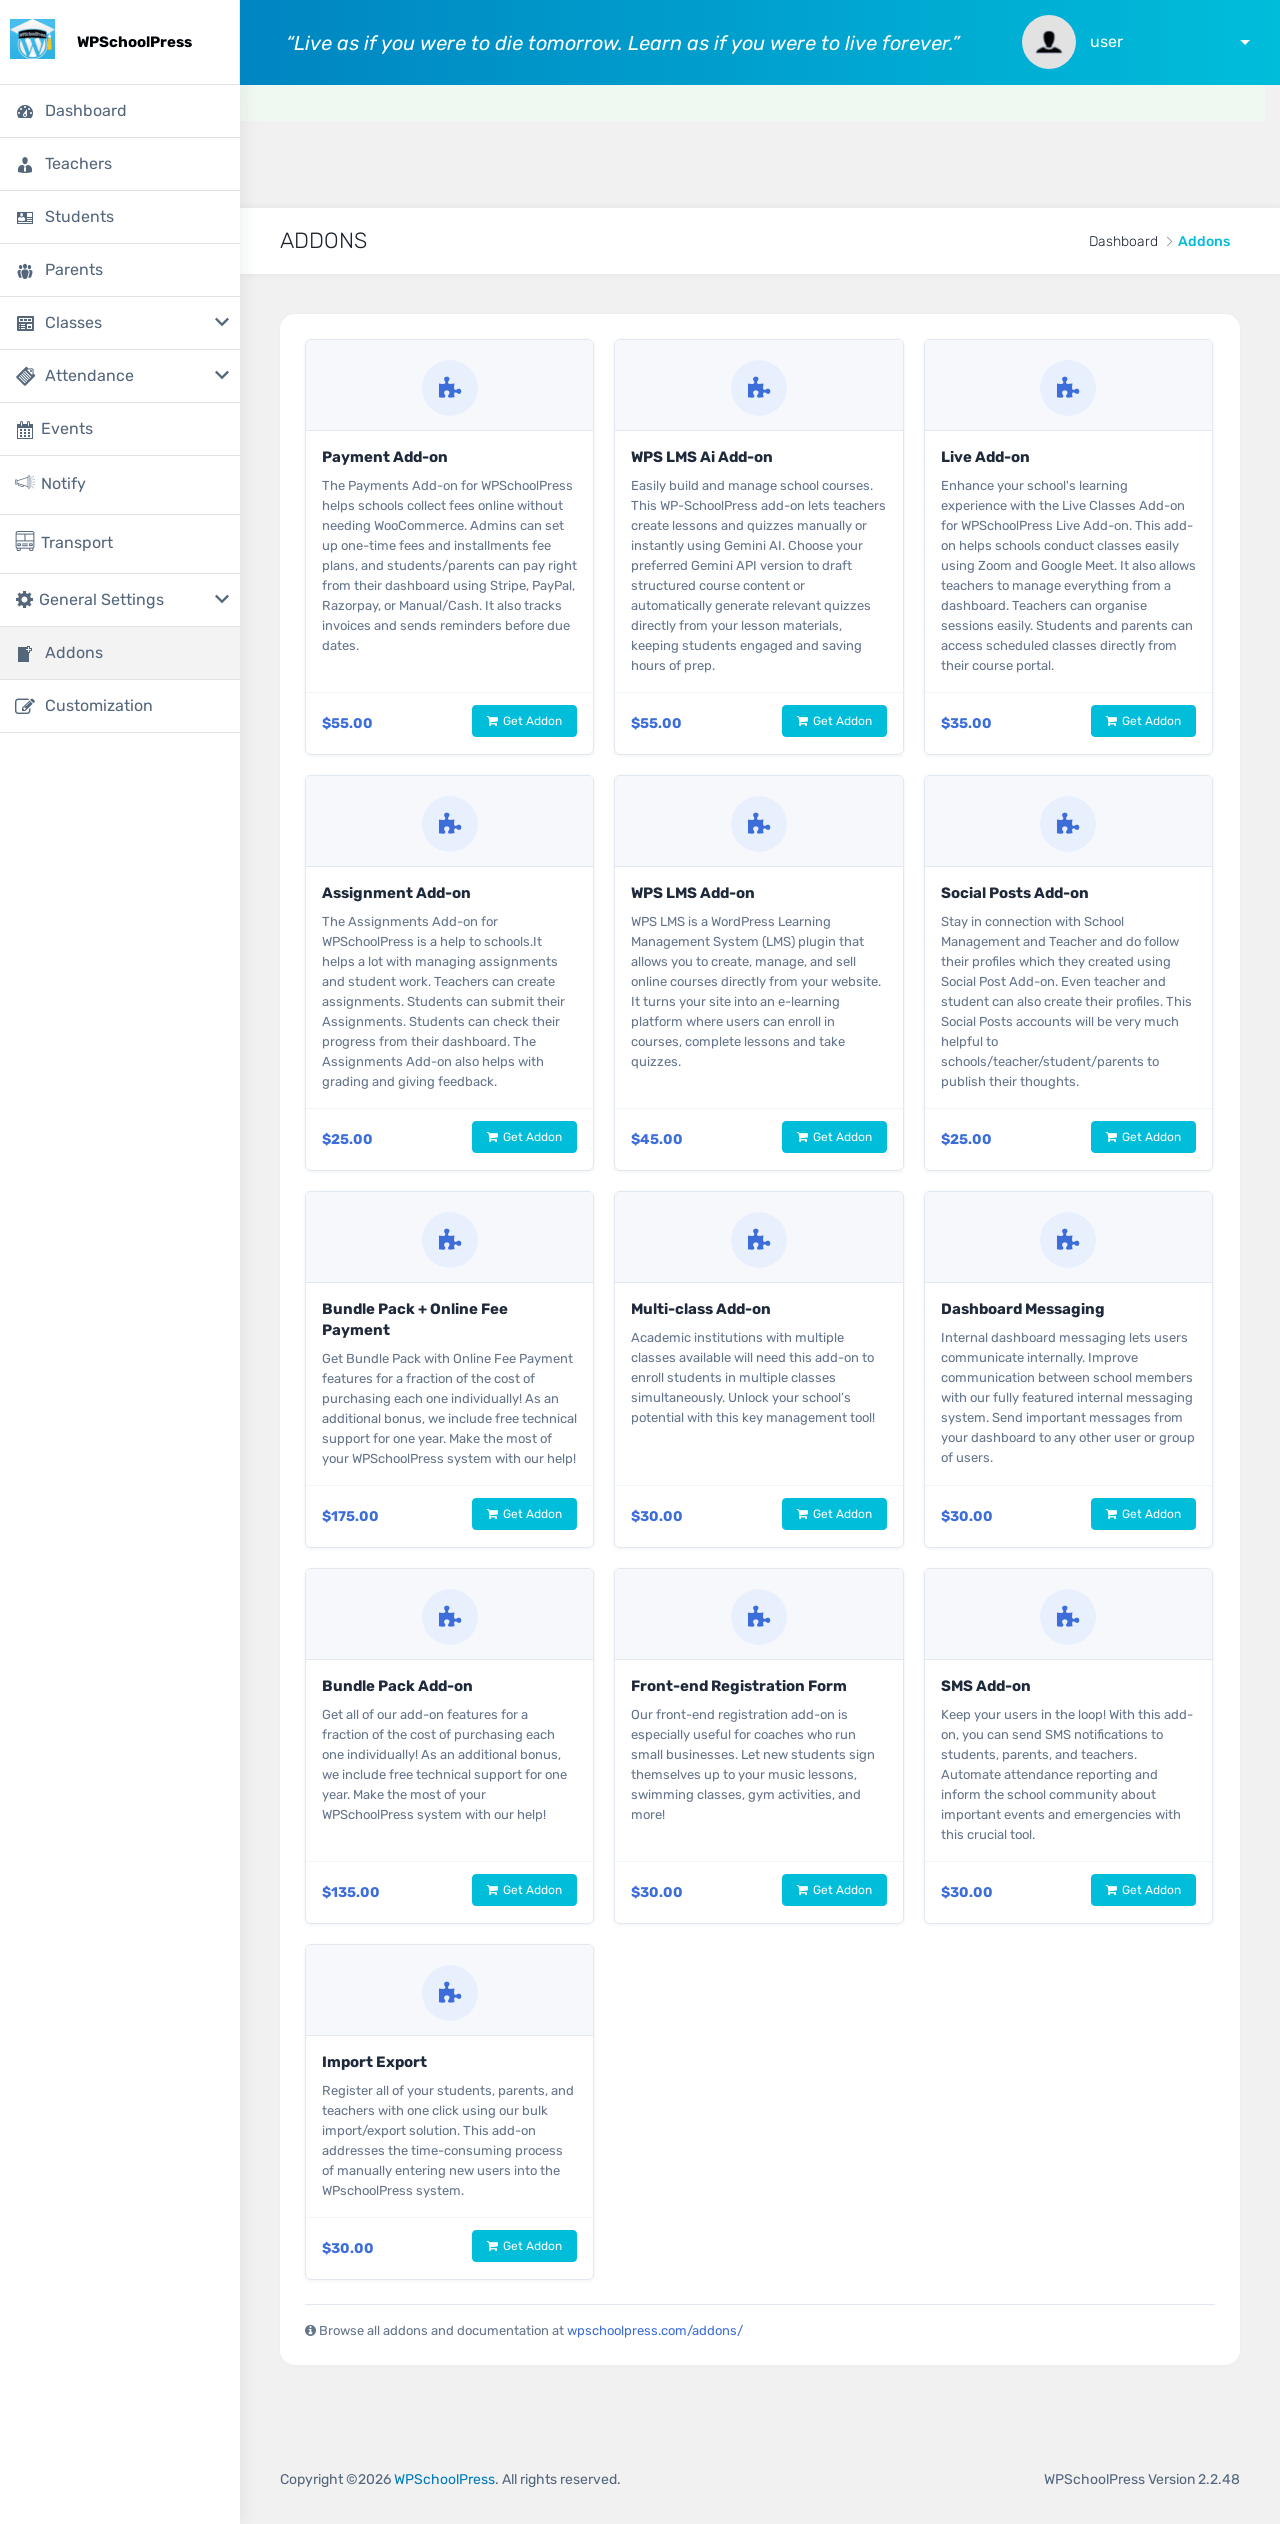Click the WPSchoolPress logo icon
This screenshot has width=1280, height=2524.
point(32,40)
